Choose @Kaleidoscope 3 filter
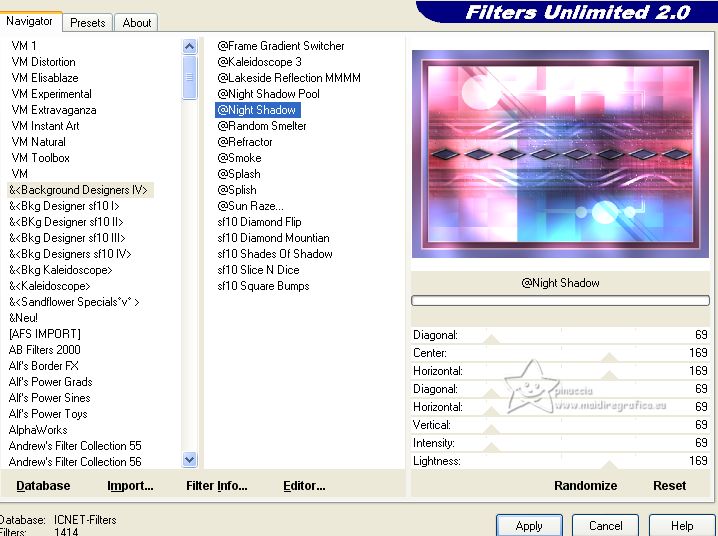 (x=259, y=62)
